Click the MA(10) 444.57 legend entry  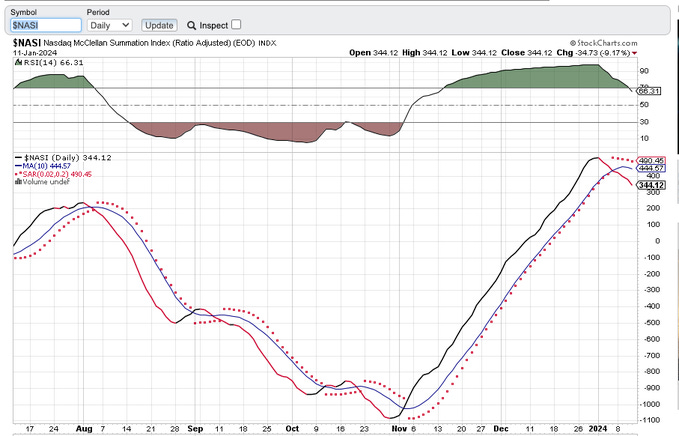point(42,166)
